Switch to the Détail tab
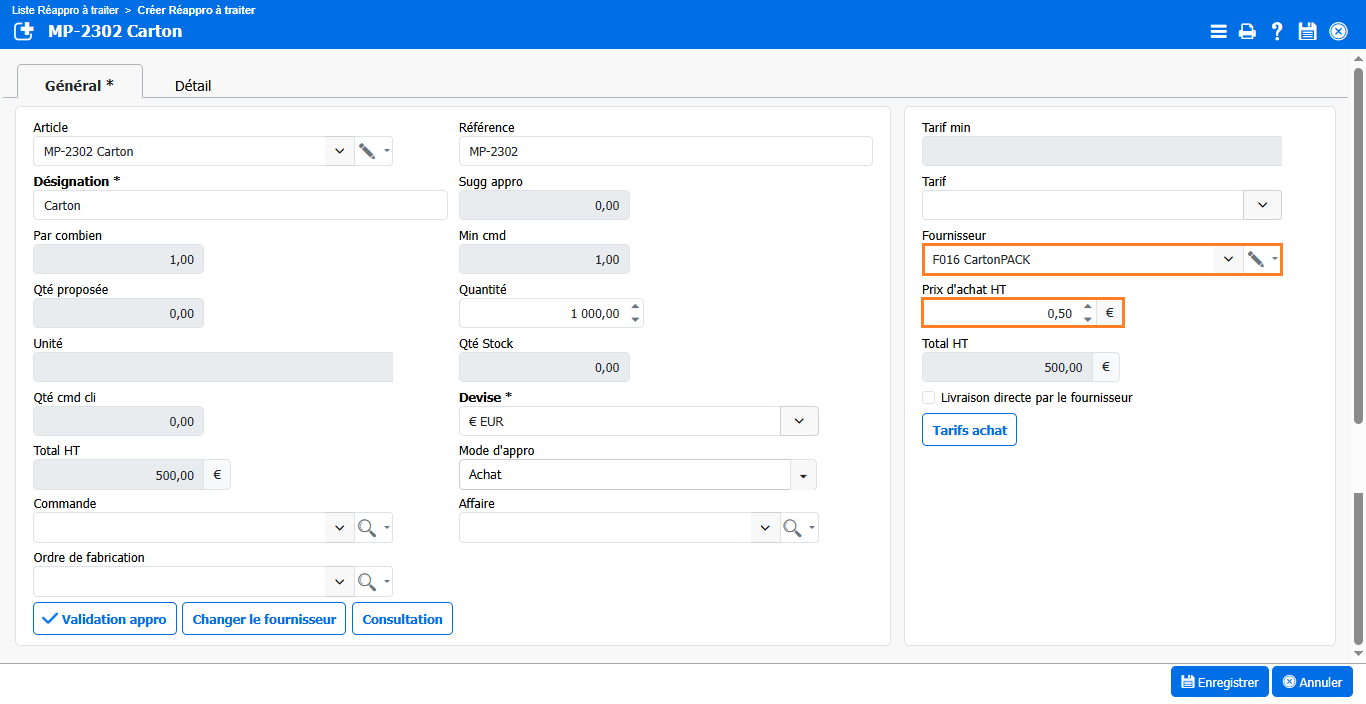The width and height of the screenshot is (1366, 704). [x=193, y=86]
